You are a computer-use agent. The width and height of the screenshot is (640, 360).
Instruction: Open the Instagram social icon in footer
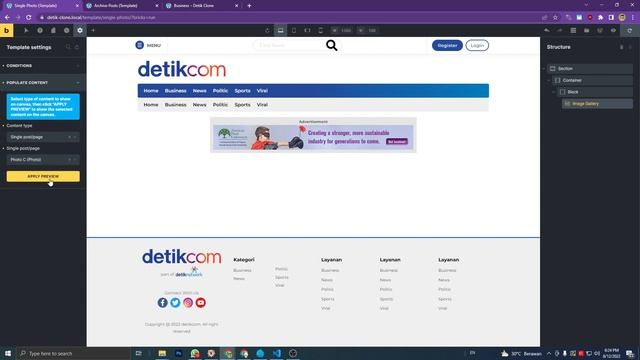(x=188, y=302)
